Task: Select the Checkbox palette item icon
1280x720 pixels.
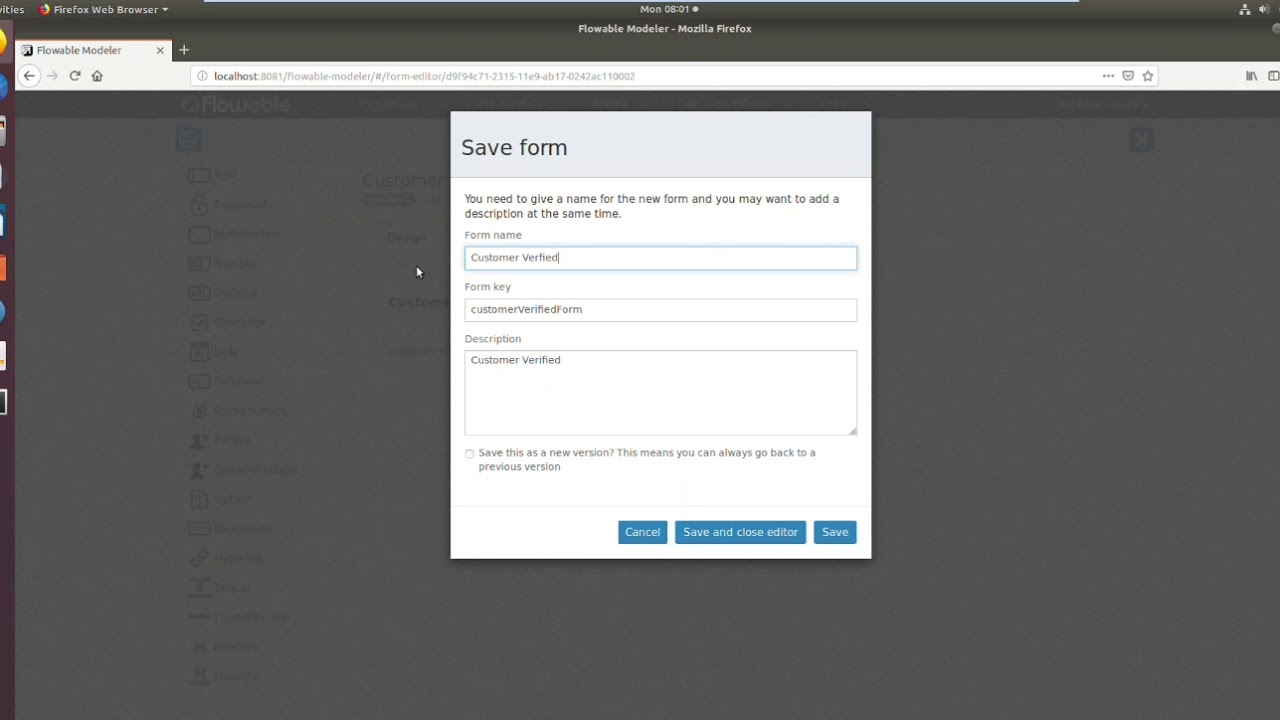Action: [199, 322]
